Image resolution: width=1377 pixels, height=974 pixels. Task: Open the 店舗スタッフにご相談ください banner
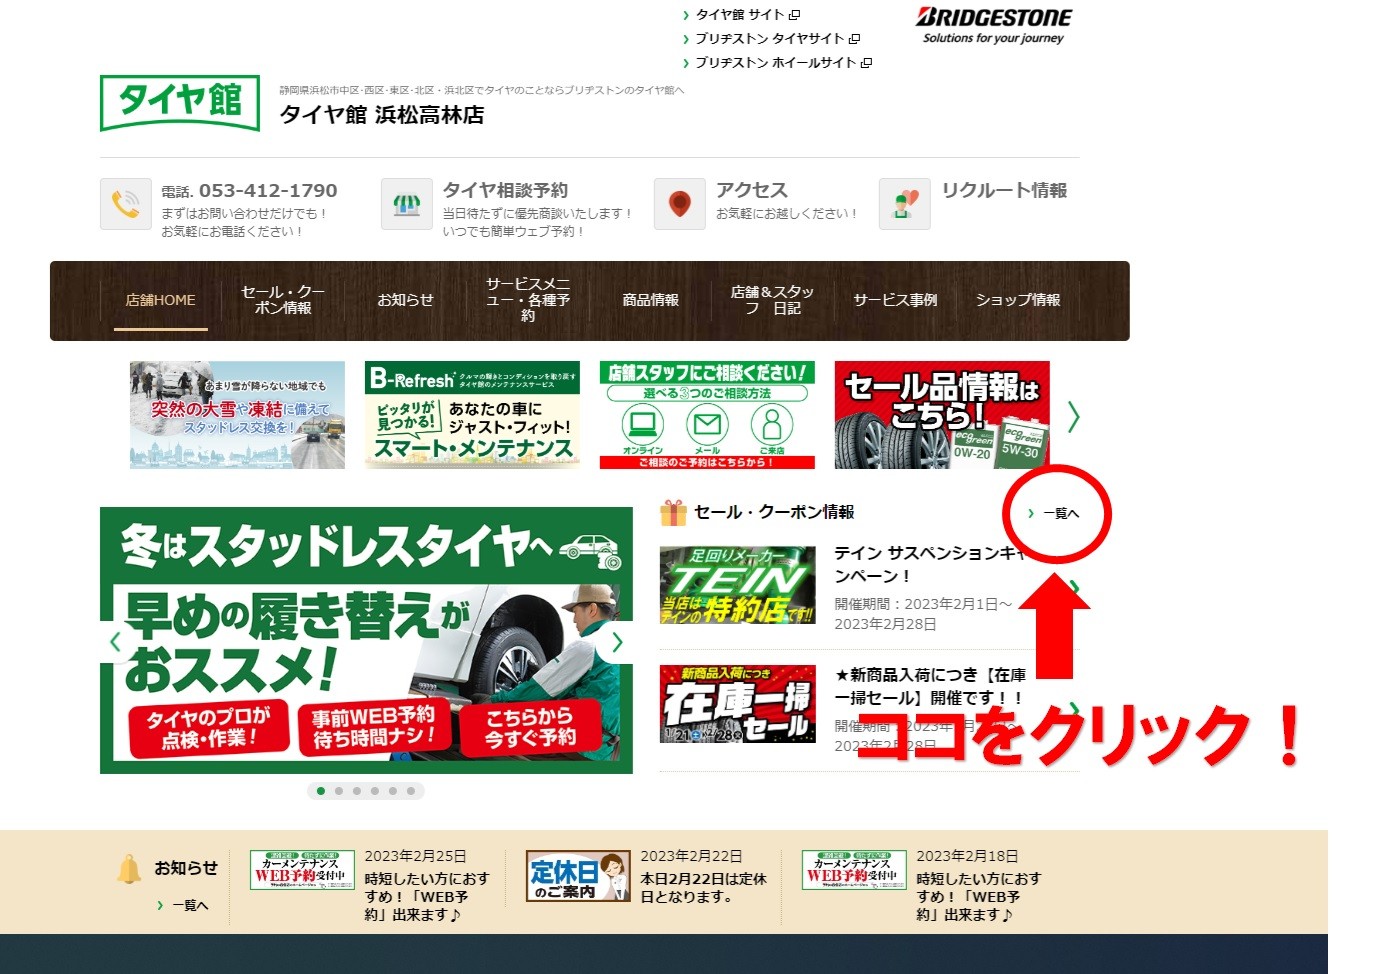[707, 415]
